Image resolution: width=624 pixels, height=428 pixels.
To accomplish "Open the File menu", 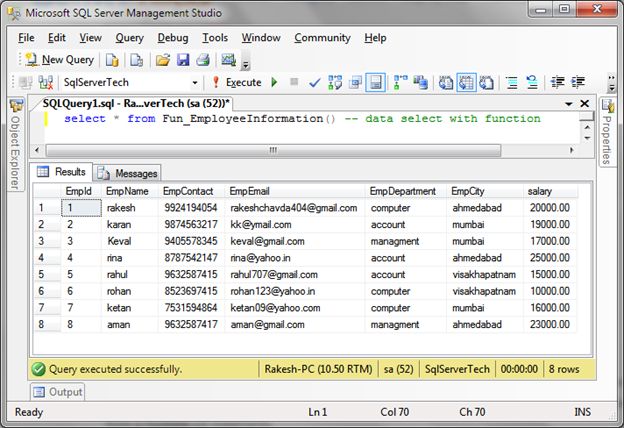I will pos(26,38).
